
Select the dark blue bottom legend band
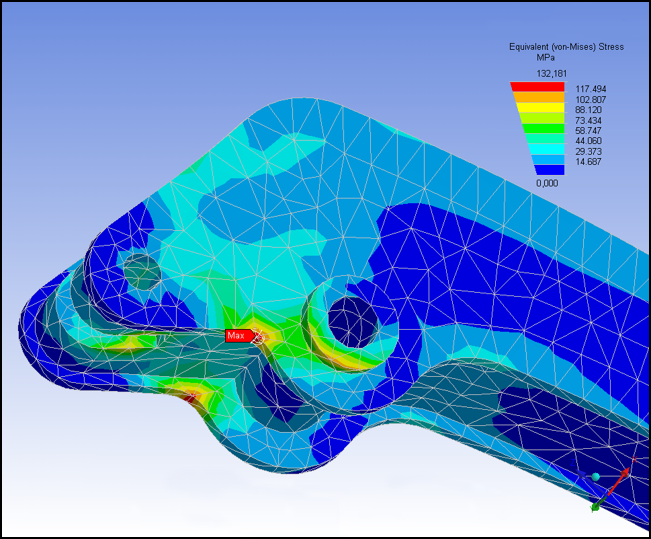click(551, 170)
